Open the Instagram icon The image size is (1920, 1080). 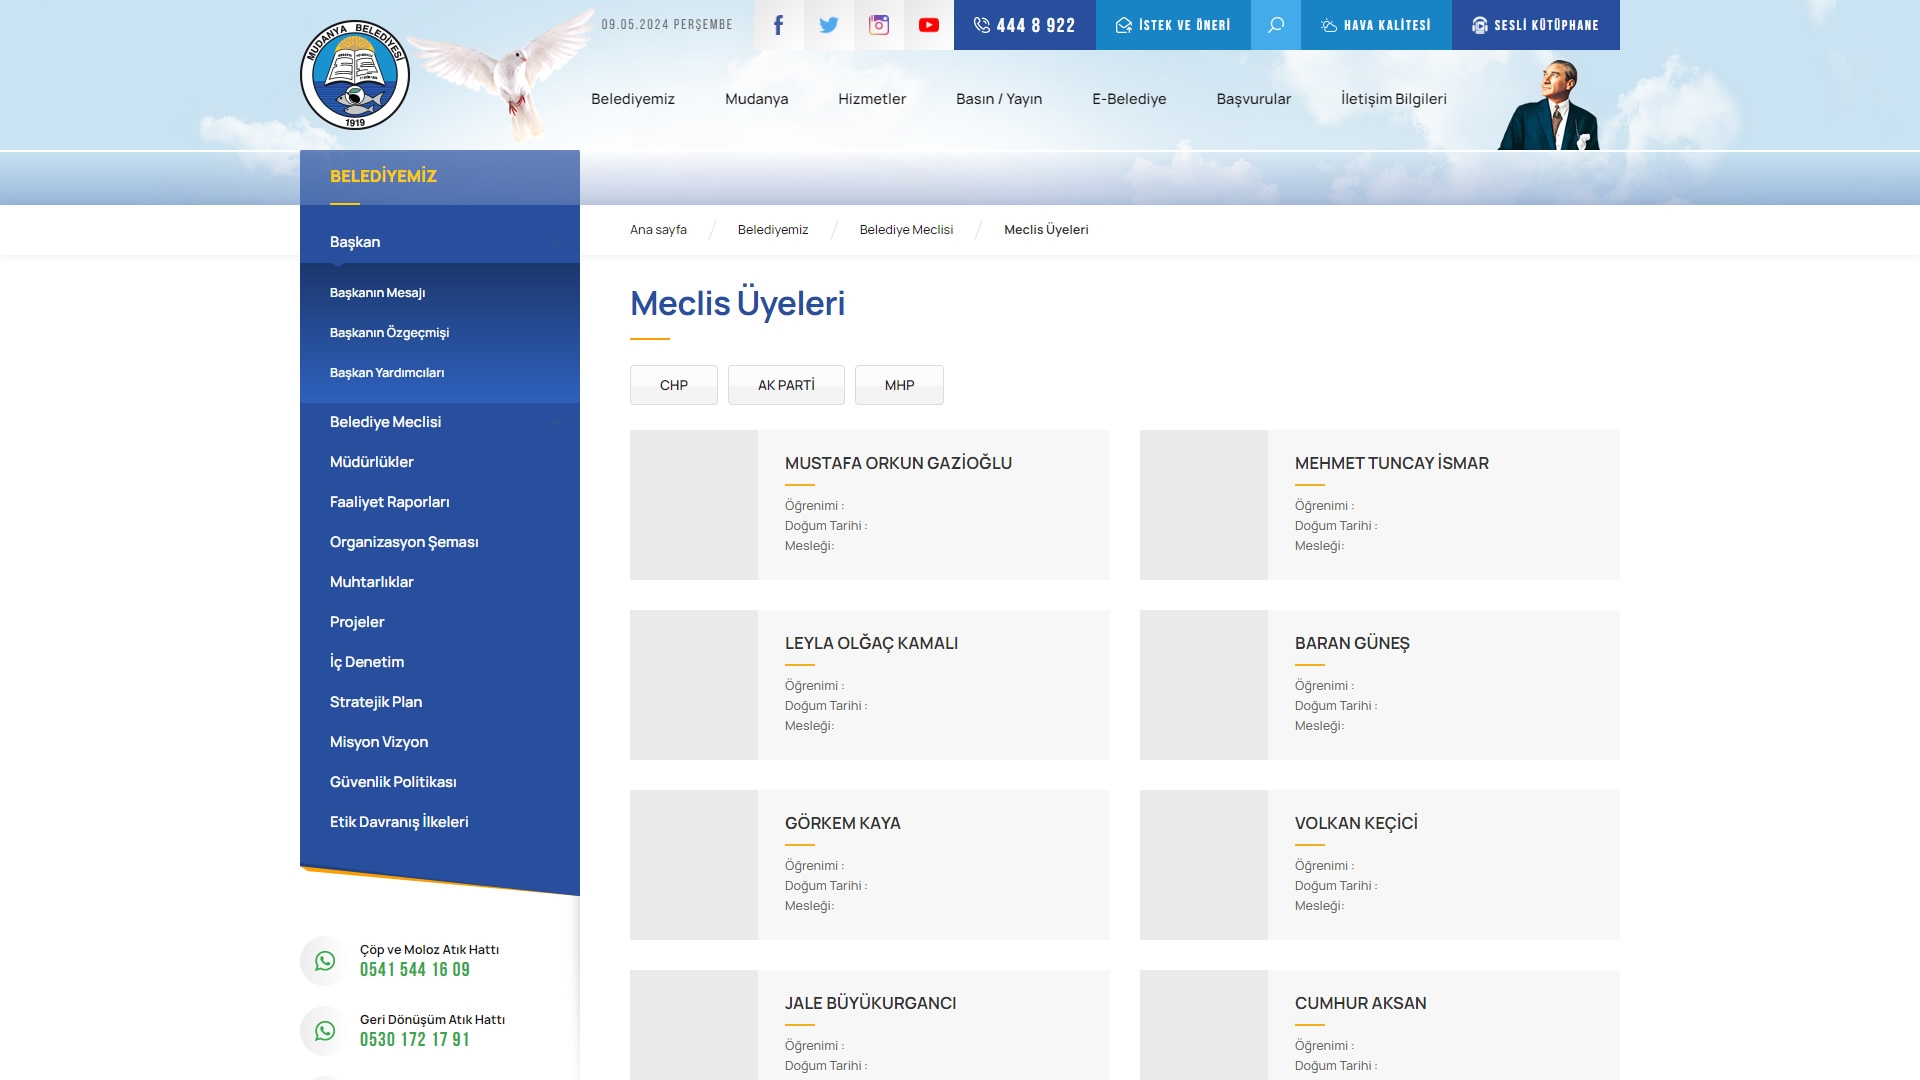879,25
